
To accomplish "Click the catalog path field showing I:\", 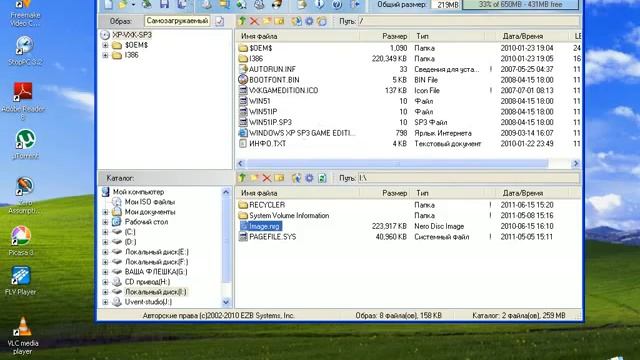I will coord(469,178).
